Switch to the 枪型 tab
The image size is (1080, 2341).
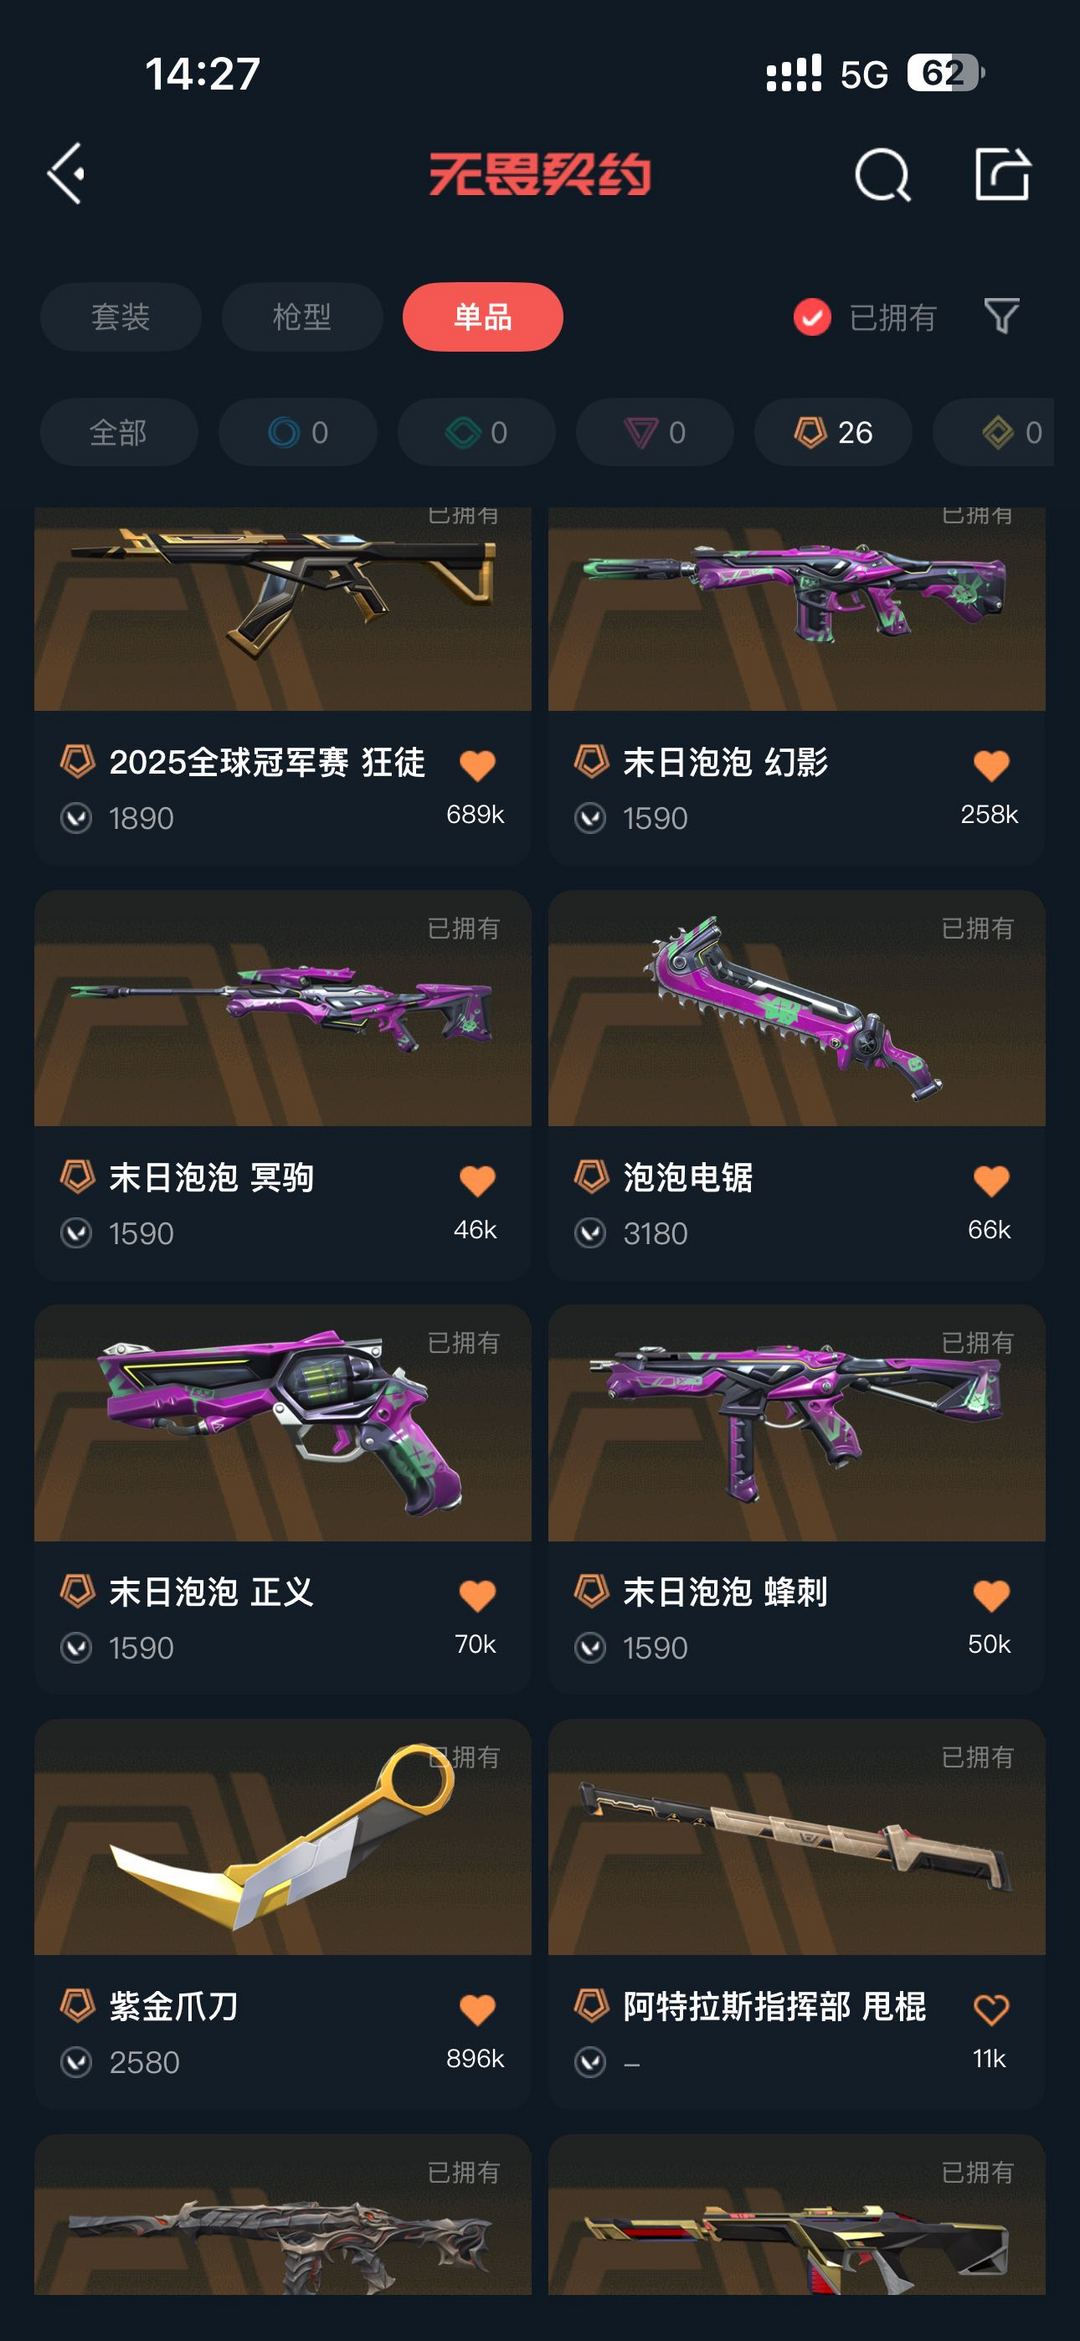(x=302, y=317)
